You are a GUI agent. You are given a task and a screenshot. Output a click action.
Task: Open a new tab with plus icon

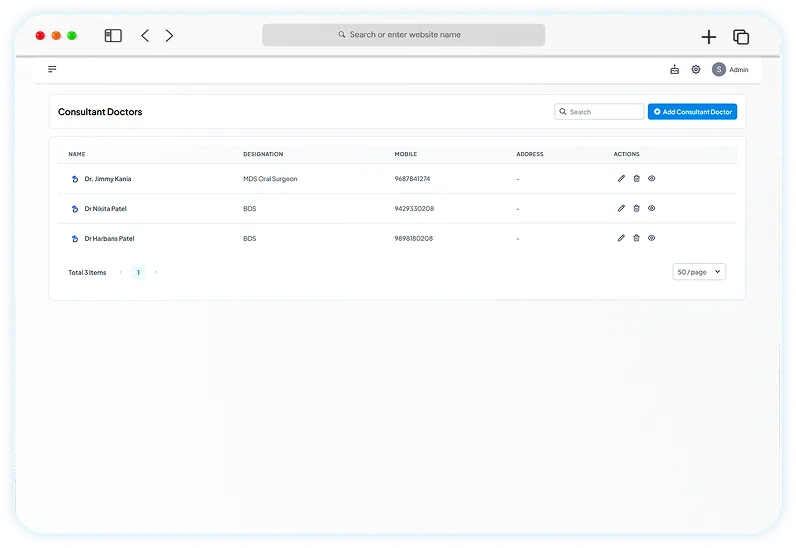pyautogui.click(x=709, y=37)
